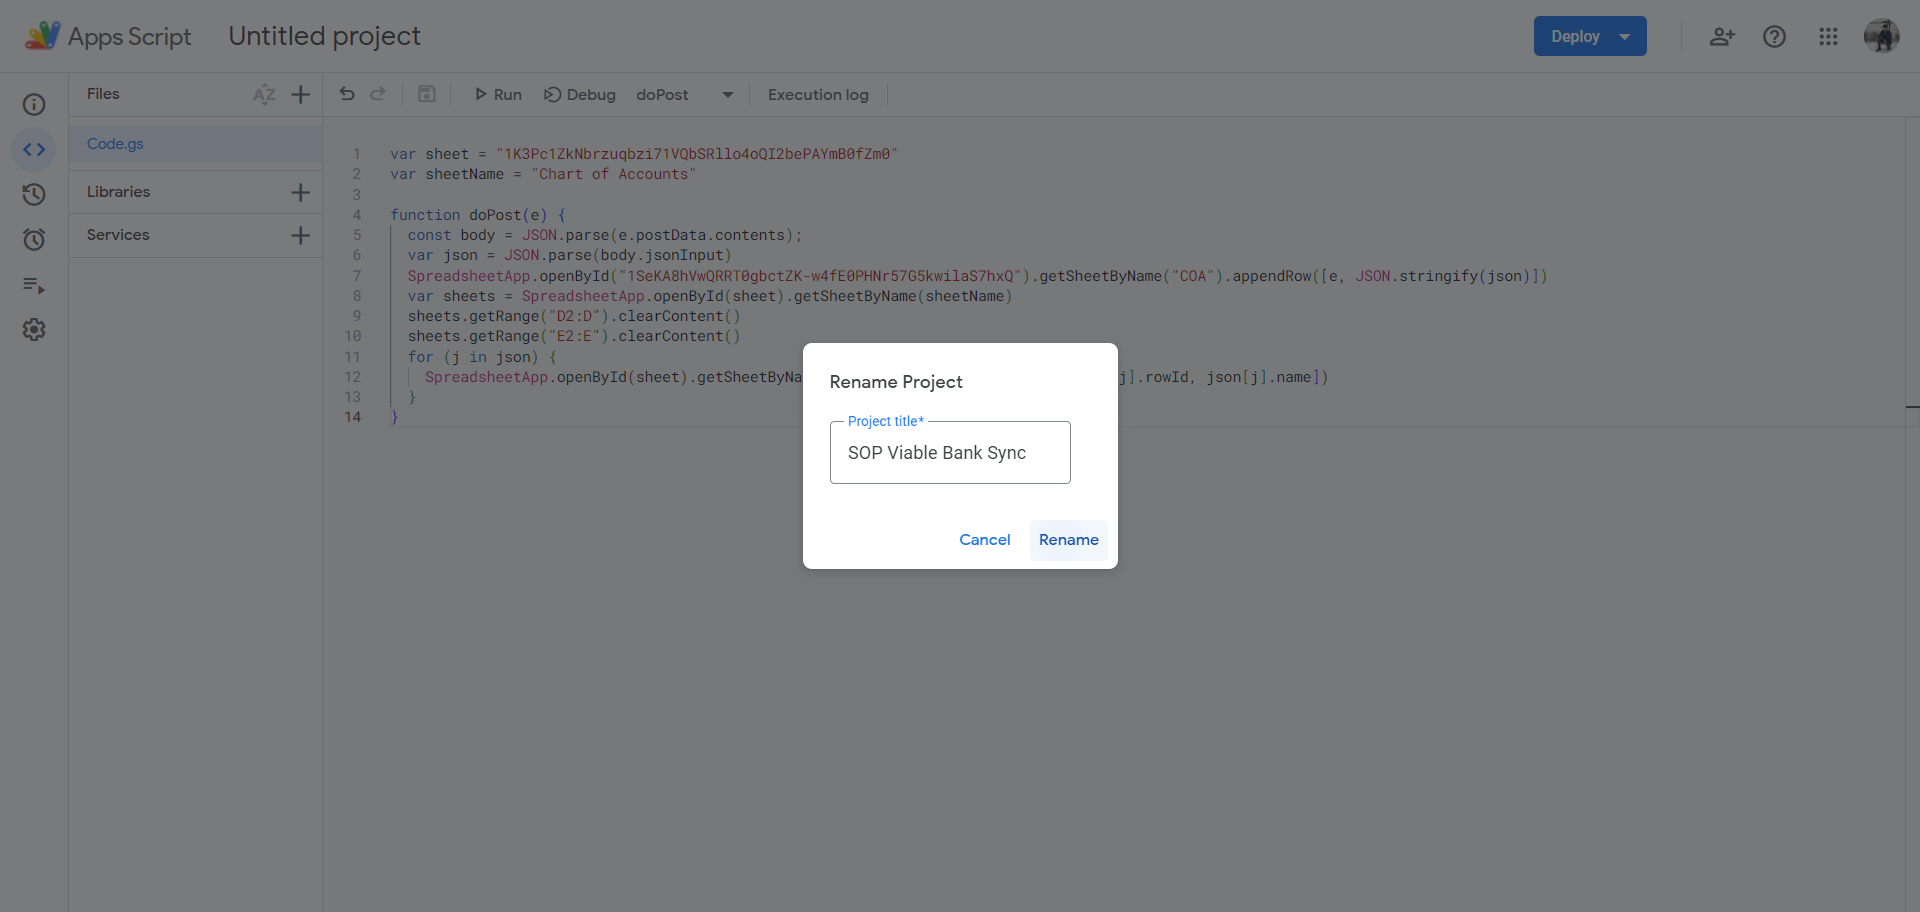Start Debug on the selected function

coord(580,94)
